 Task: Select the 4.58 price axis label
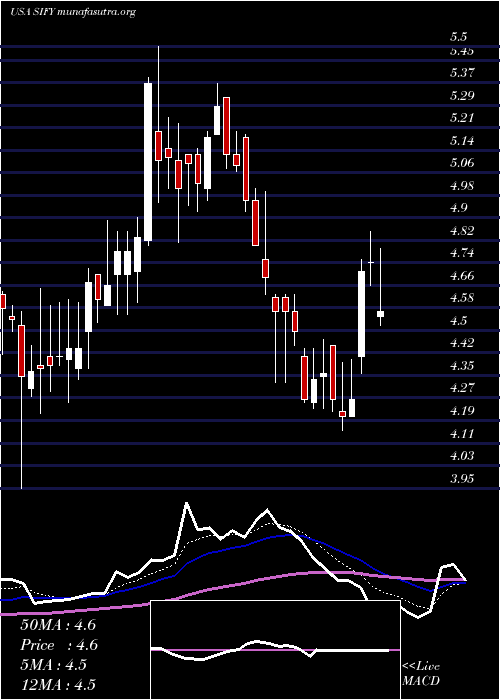[462, 298]
